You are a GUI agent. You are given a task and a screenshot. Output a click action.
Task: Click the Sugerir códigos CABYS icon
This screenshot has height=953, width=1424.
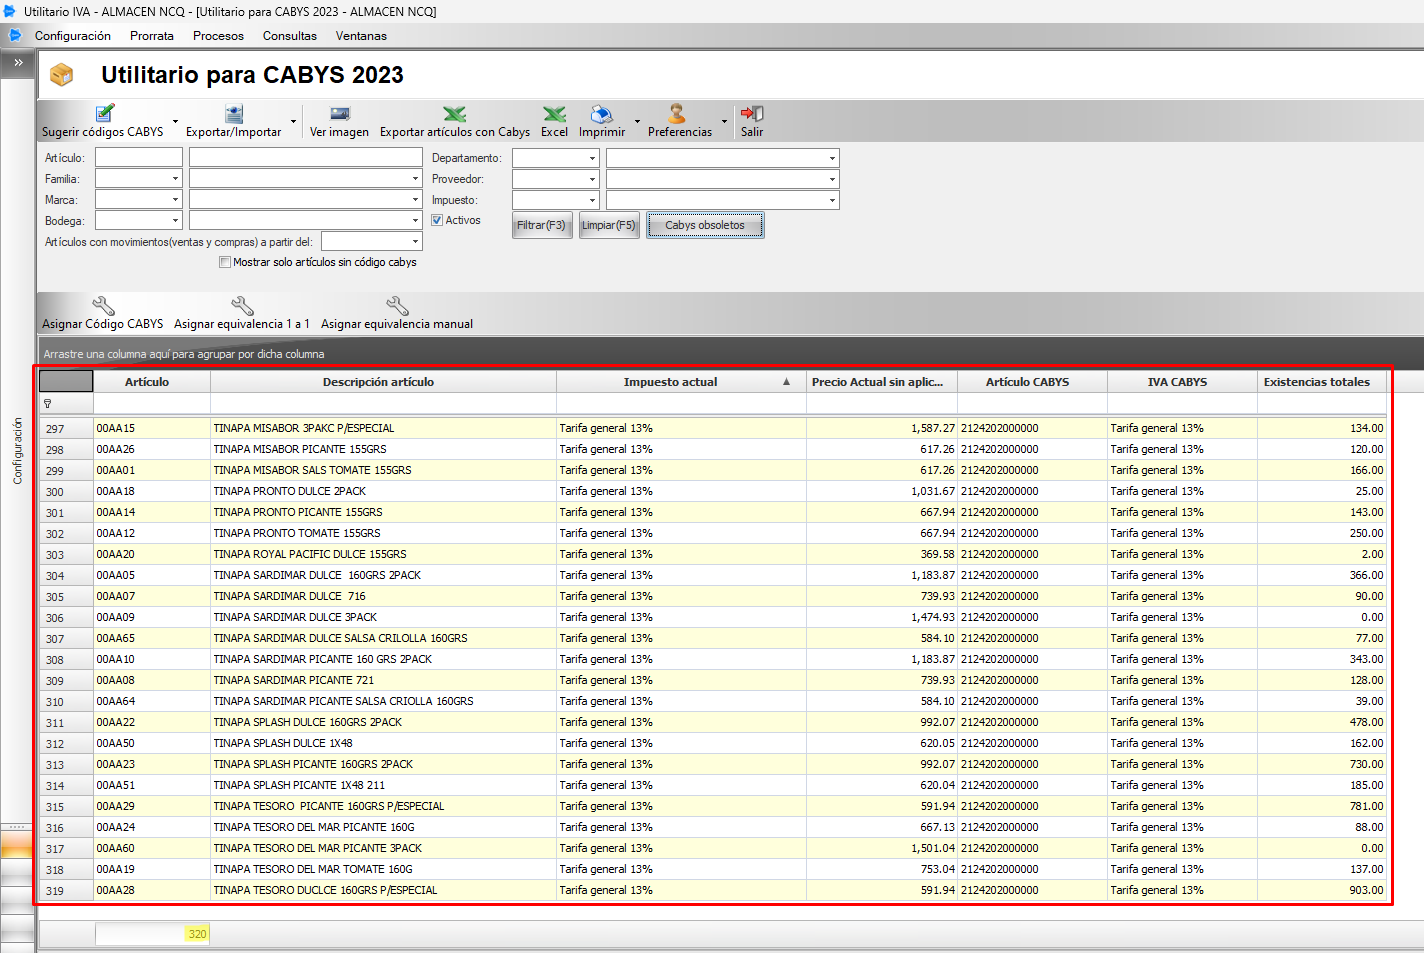(104, 114)
